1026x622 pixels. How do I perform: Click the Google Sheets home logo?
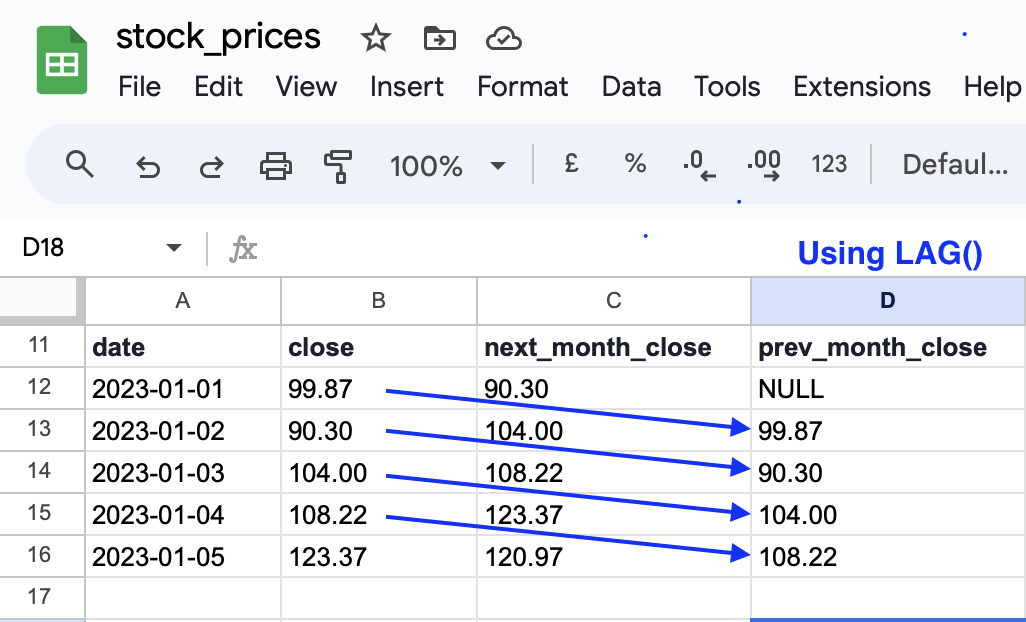click(61, 61)
